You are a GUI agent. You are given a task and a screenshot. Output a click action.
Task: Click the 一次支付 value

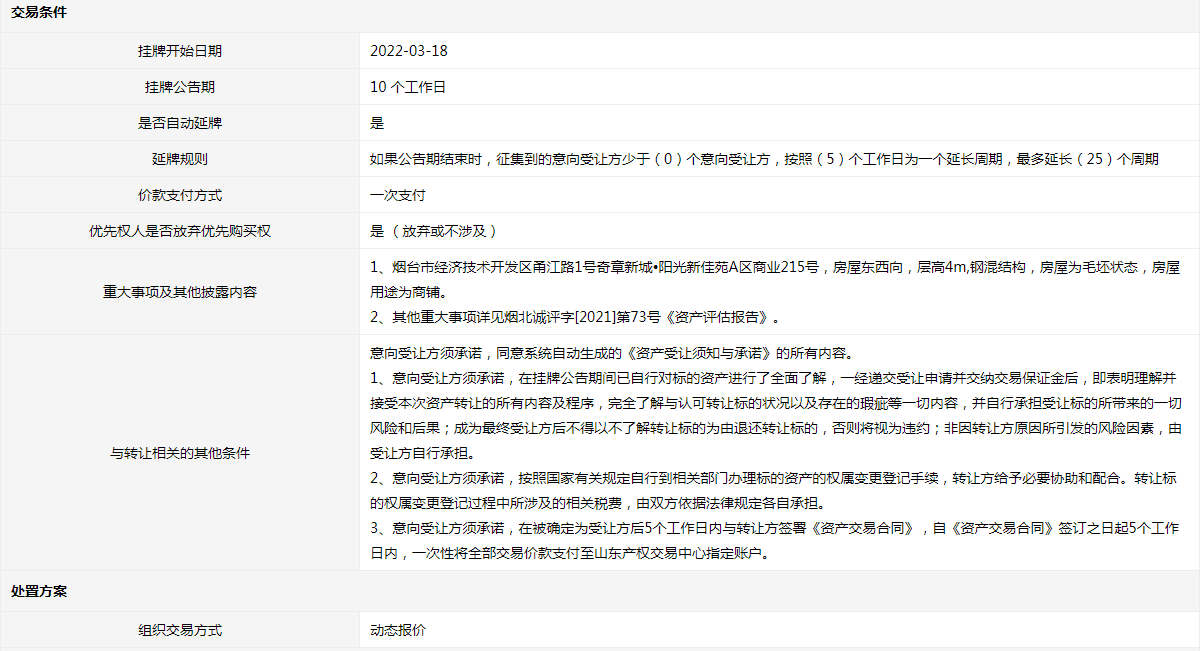coord(398,195)
